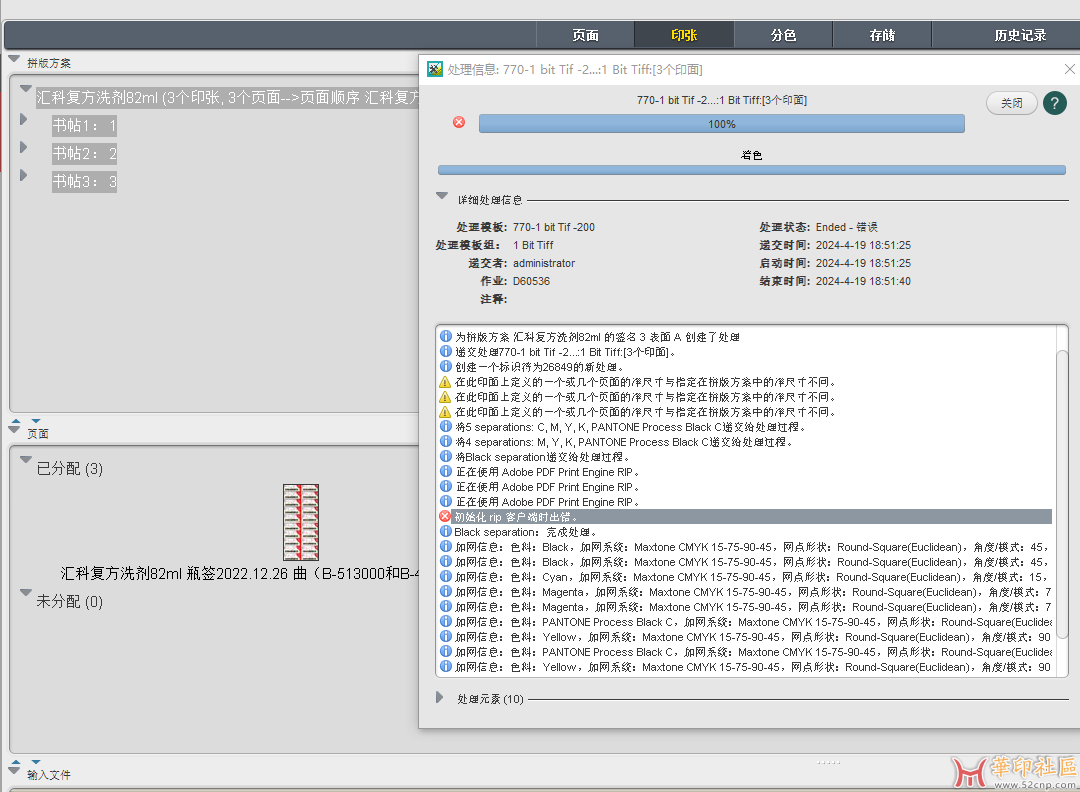
Task: Expand the 处理元素 (10) section
Action: 439,698
